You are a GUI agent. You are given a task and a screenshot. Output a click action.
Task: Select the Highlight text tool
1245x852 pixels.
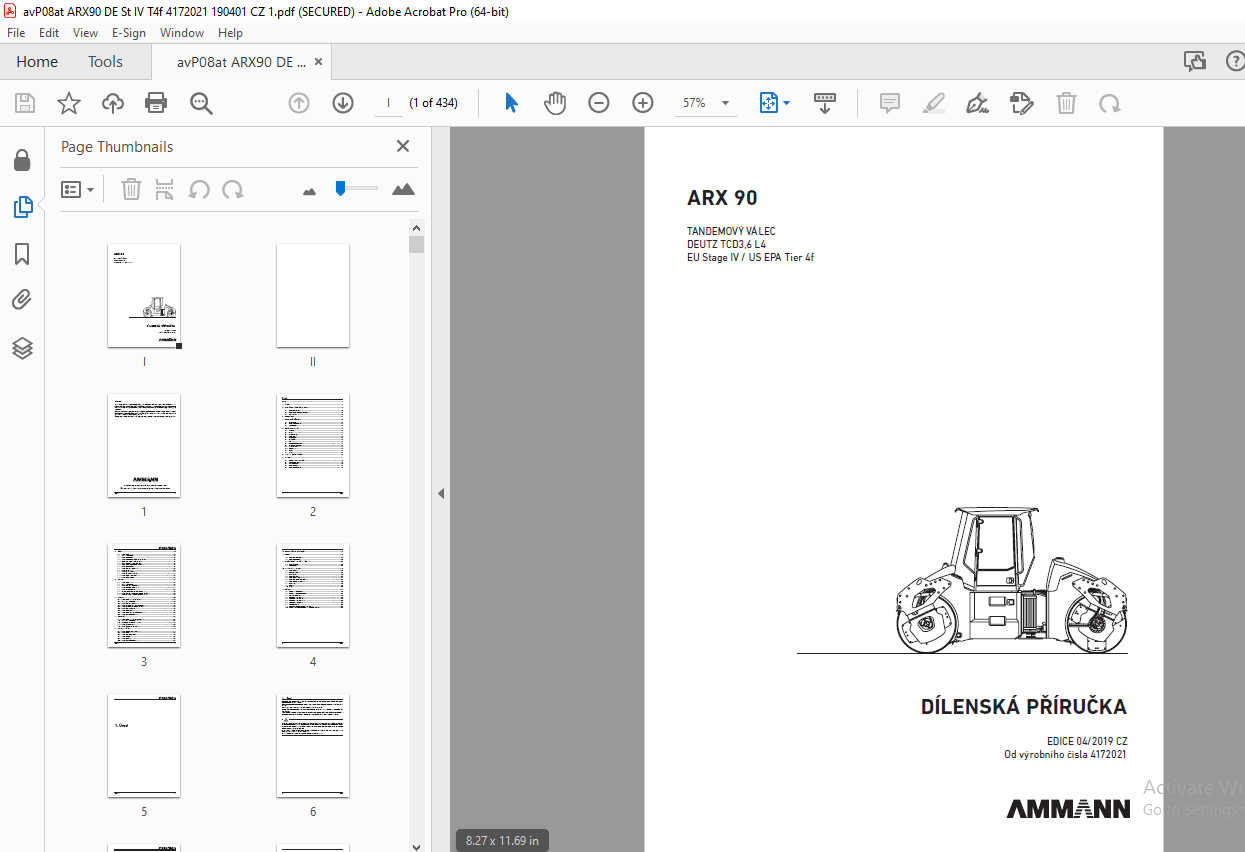934,103
